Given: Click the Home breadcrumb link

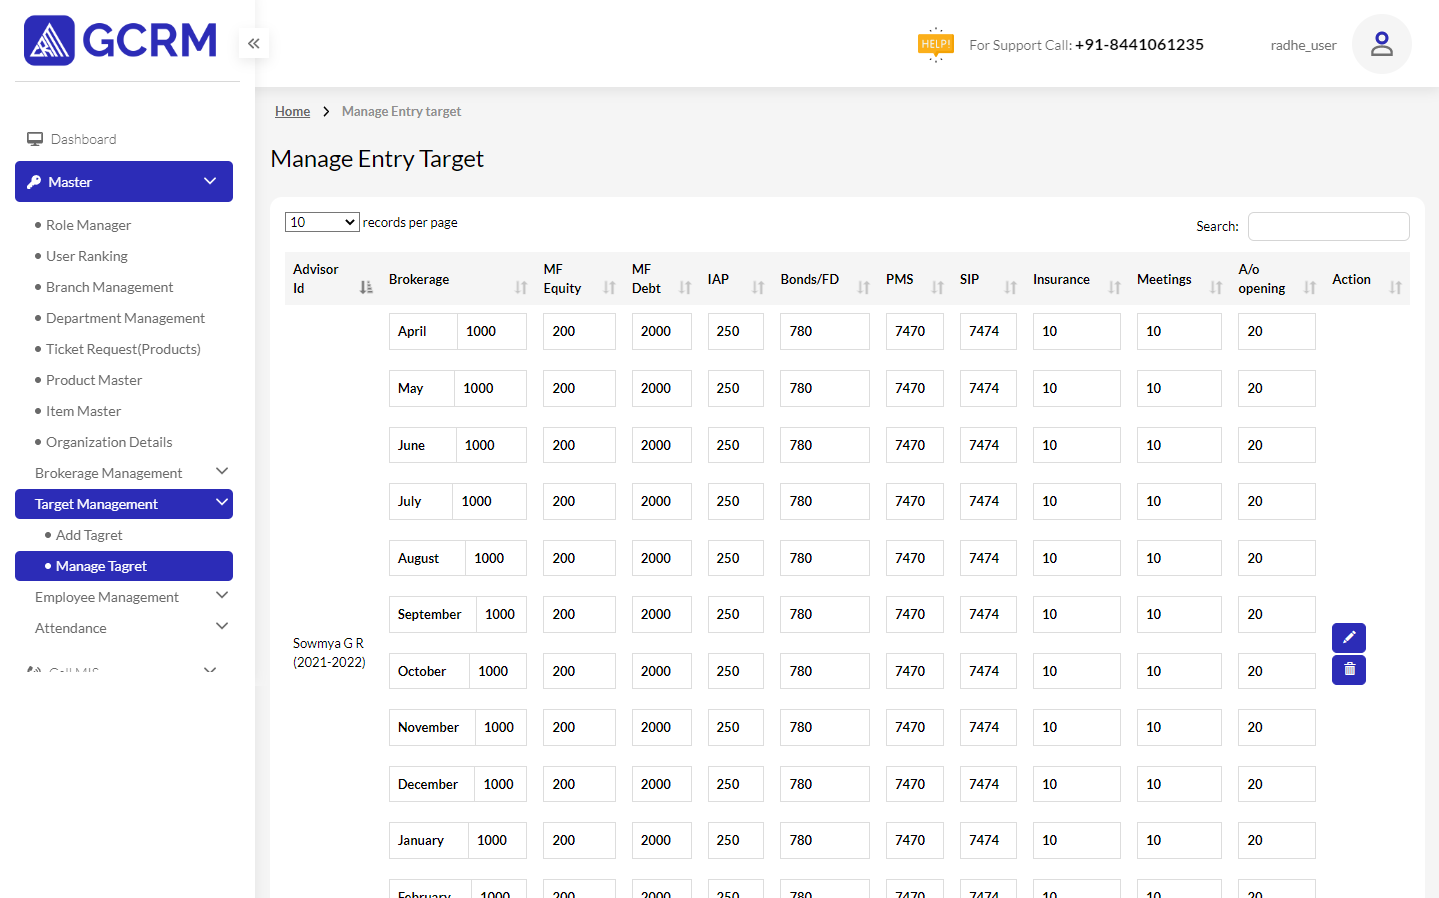Looking at the screenshot, I should coord(292,111).
